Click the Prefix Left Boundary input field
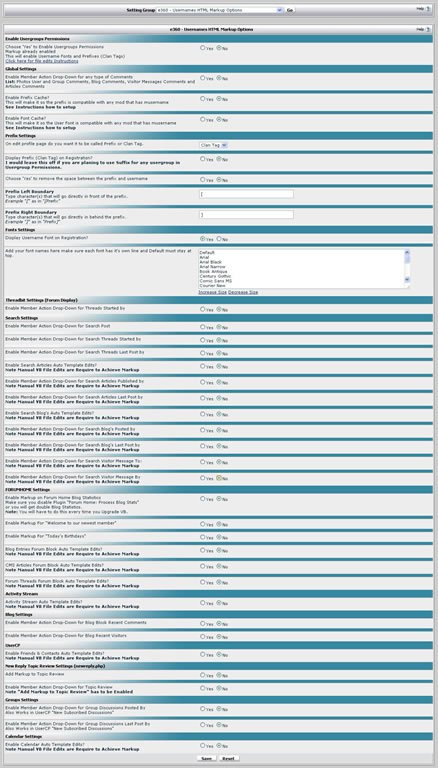 (x=246, y=194)
